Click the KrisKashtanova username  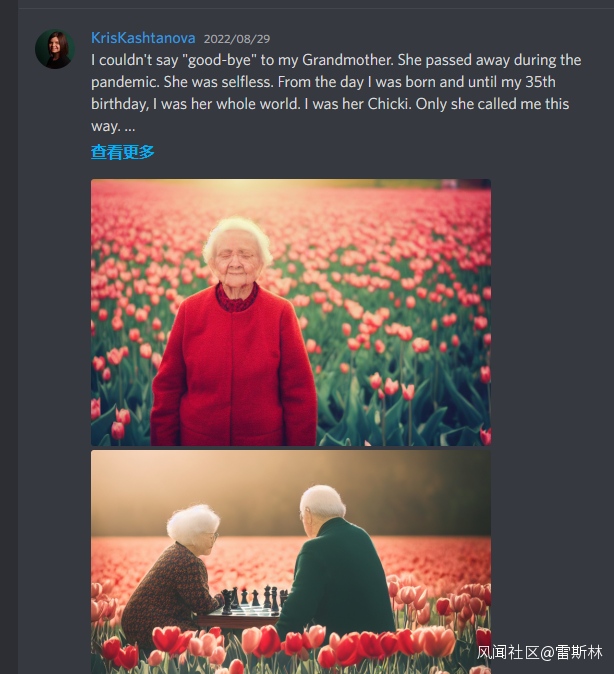click(x=143, y=38)
